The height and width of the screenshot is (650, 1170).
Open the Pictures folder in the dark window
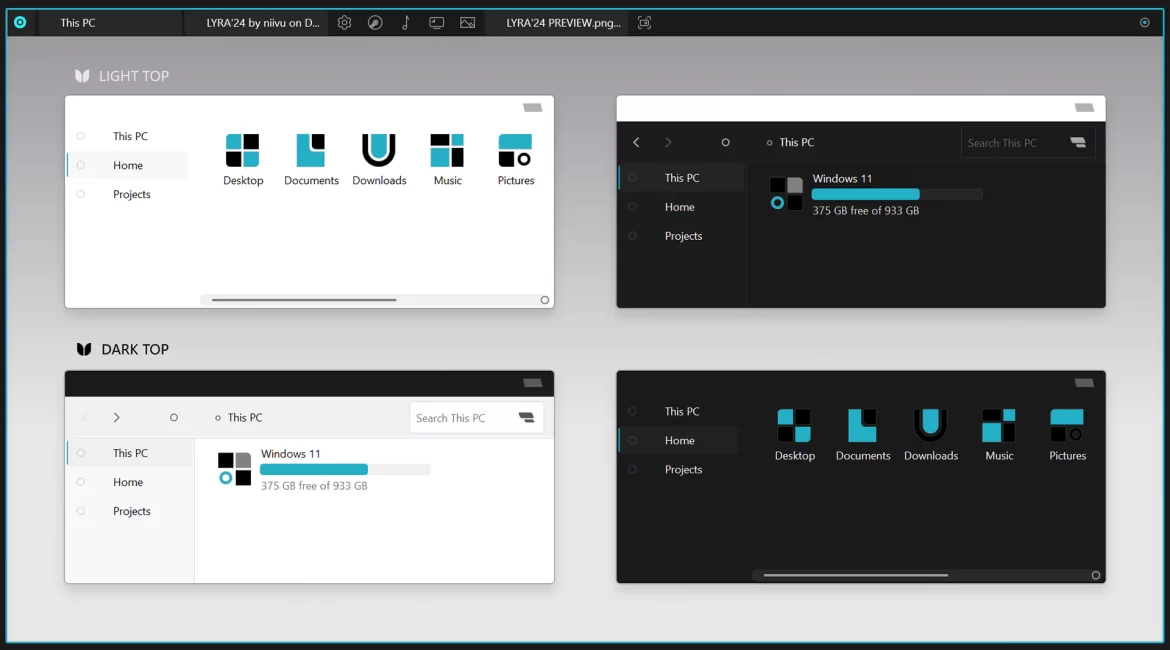pos(1067,434)
